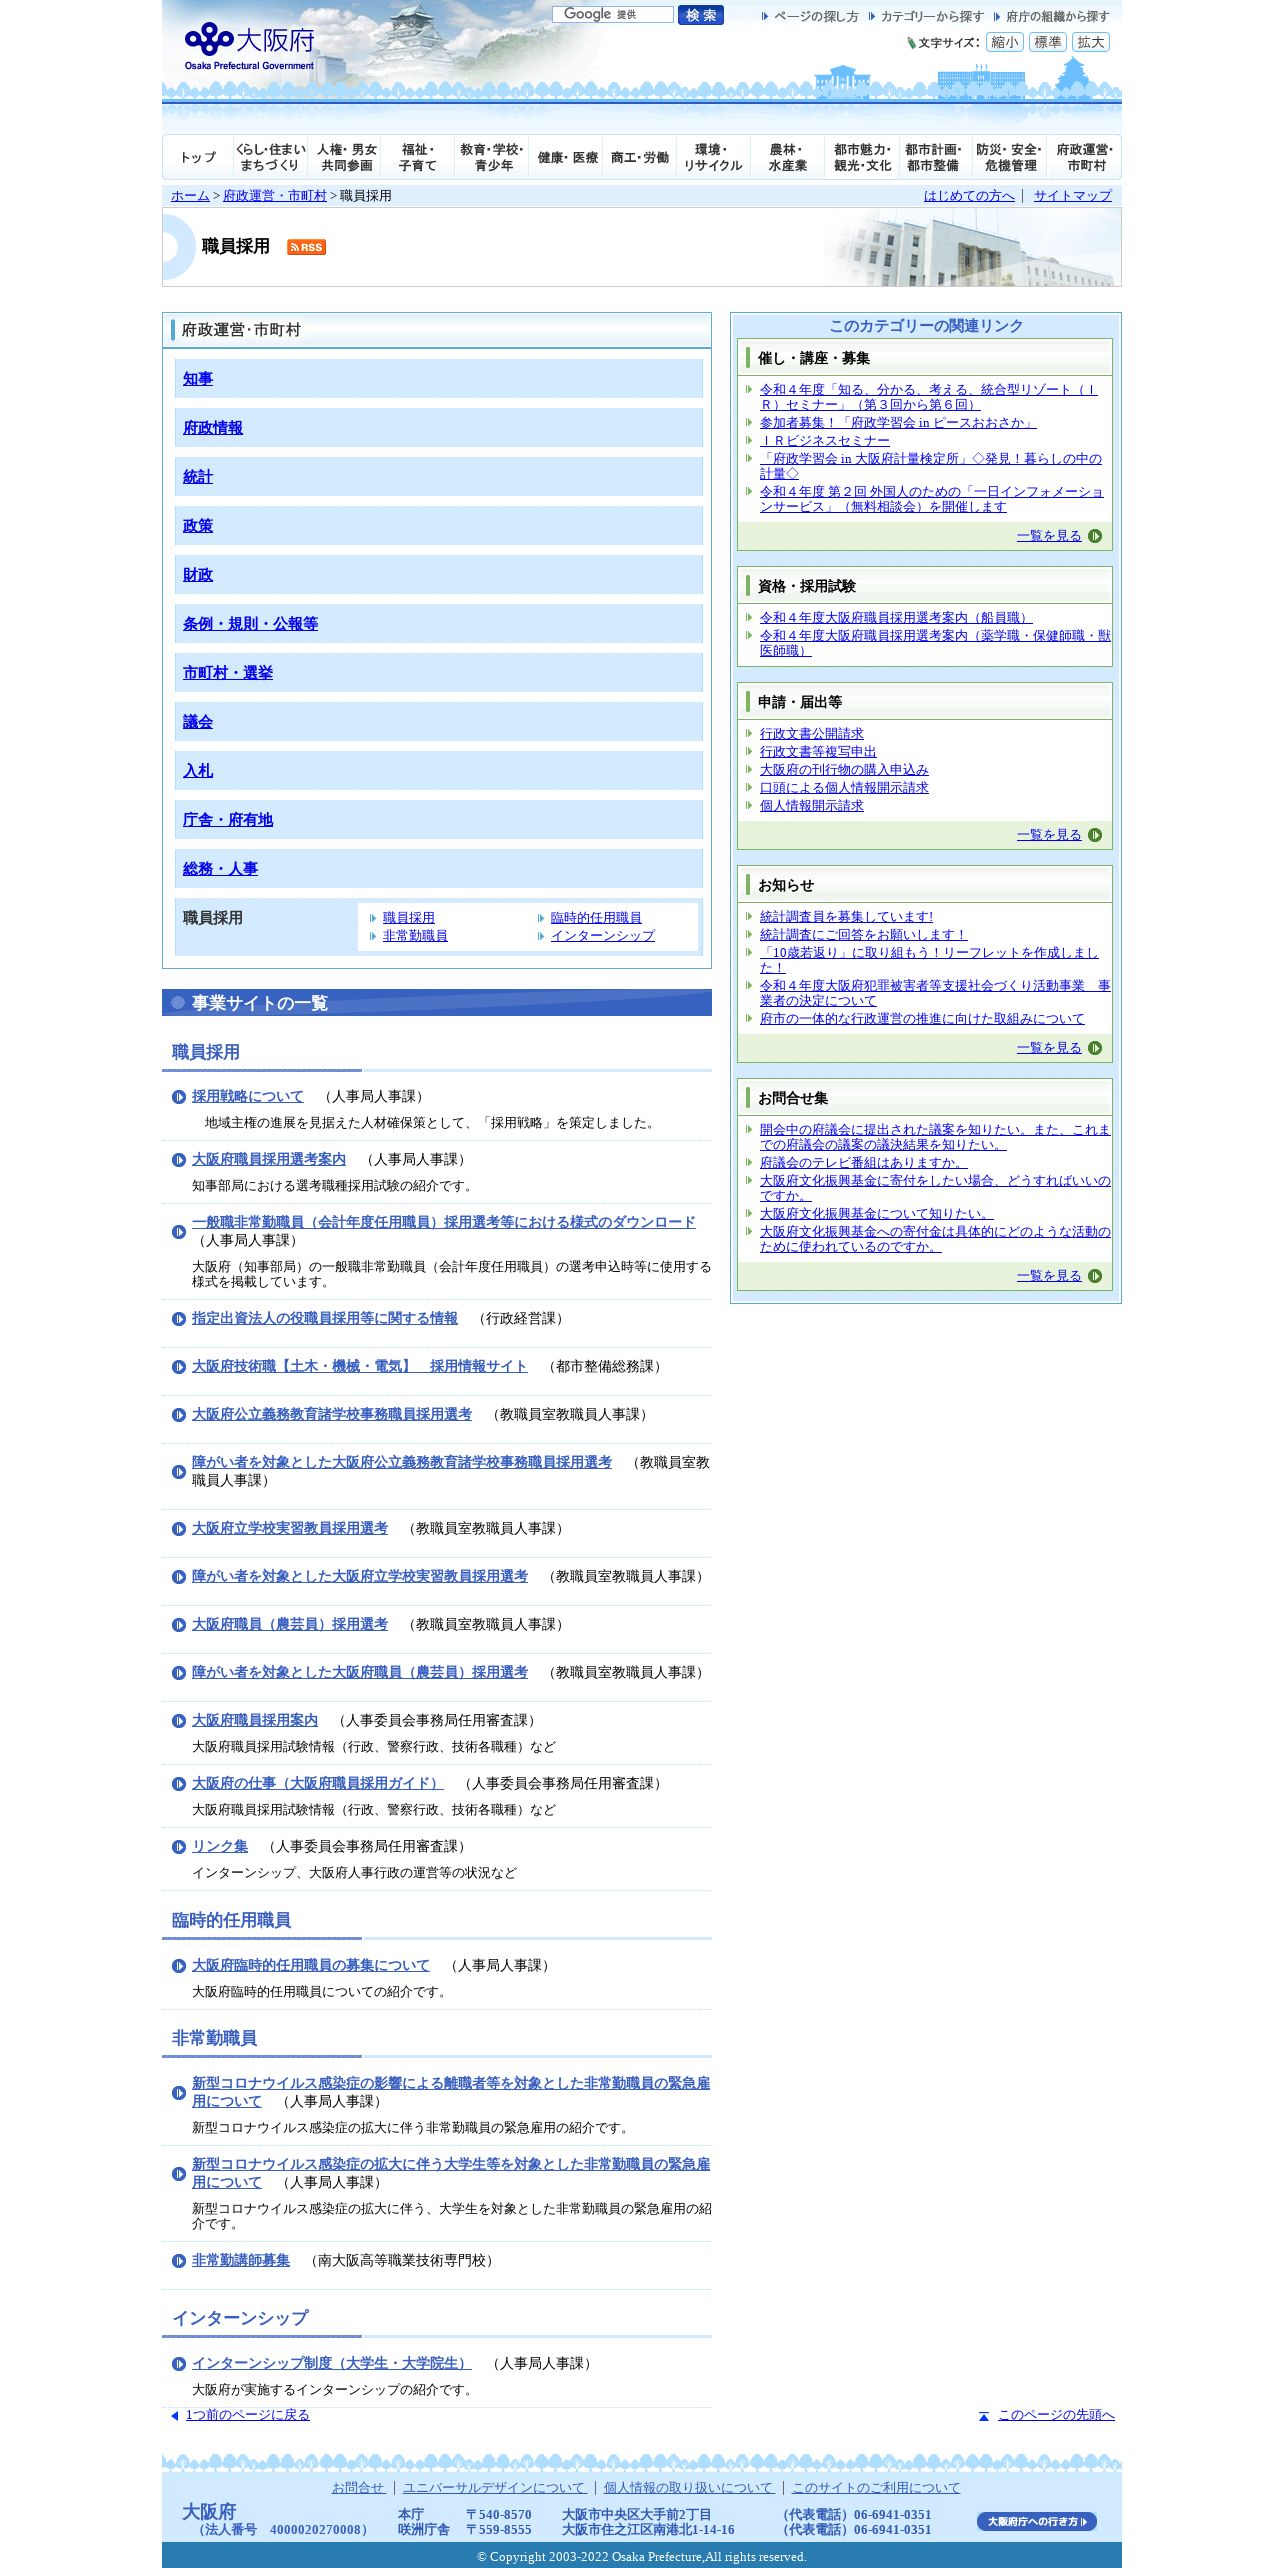The image size is (1284, 2568).
Task: Select 商工・労働 menu item
Action: 640,157
